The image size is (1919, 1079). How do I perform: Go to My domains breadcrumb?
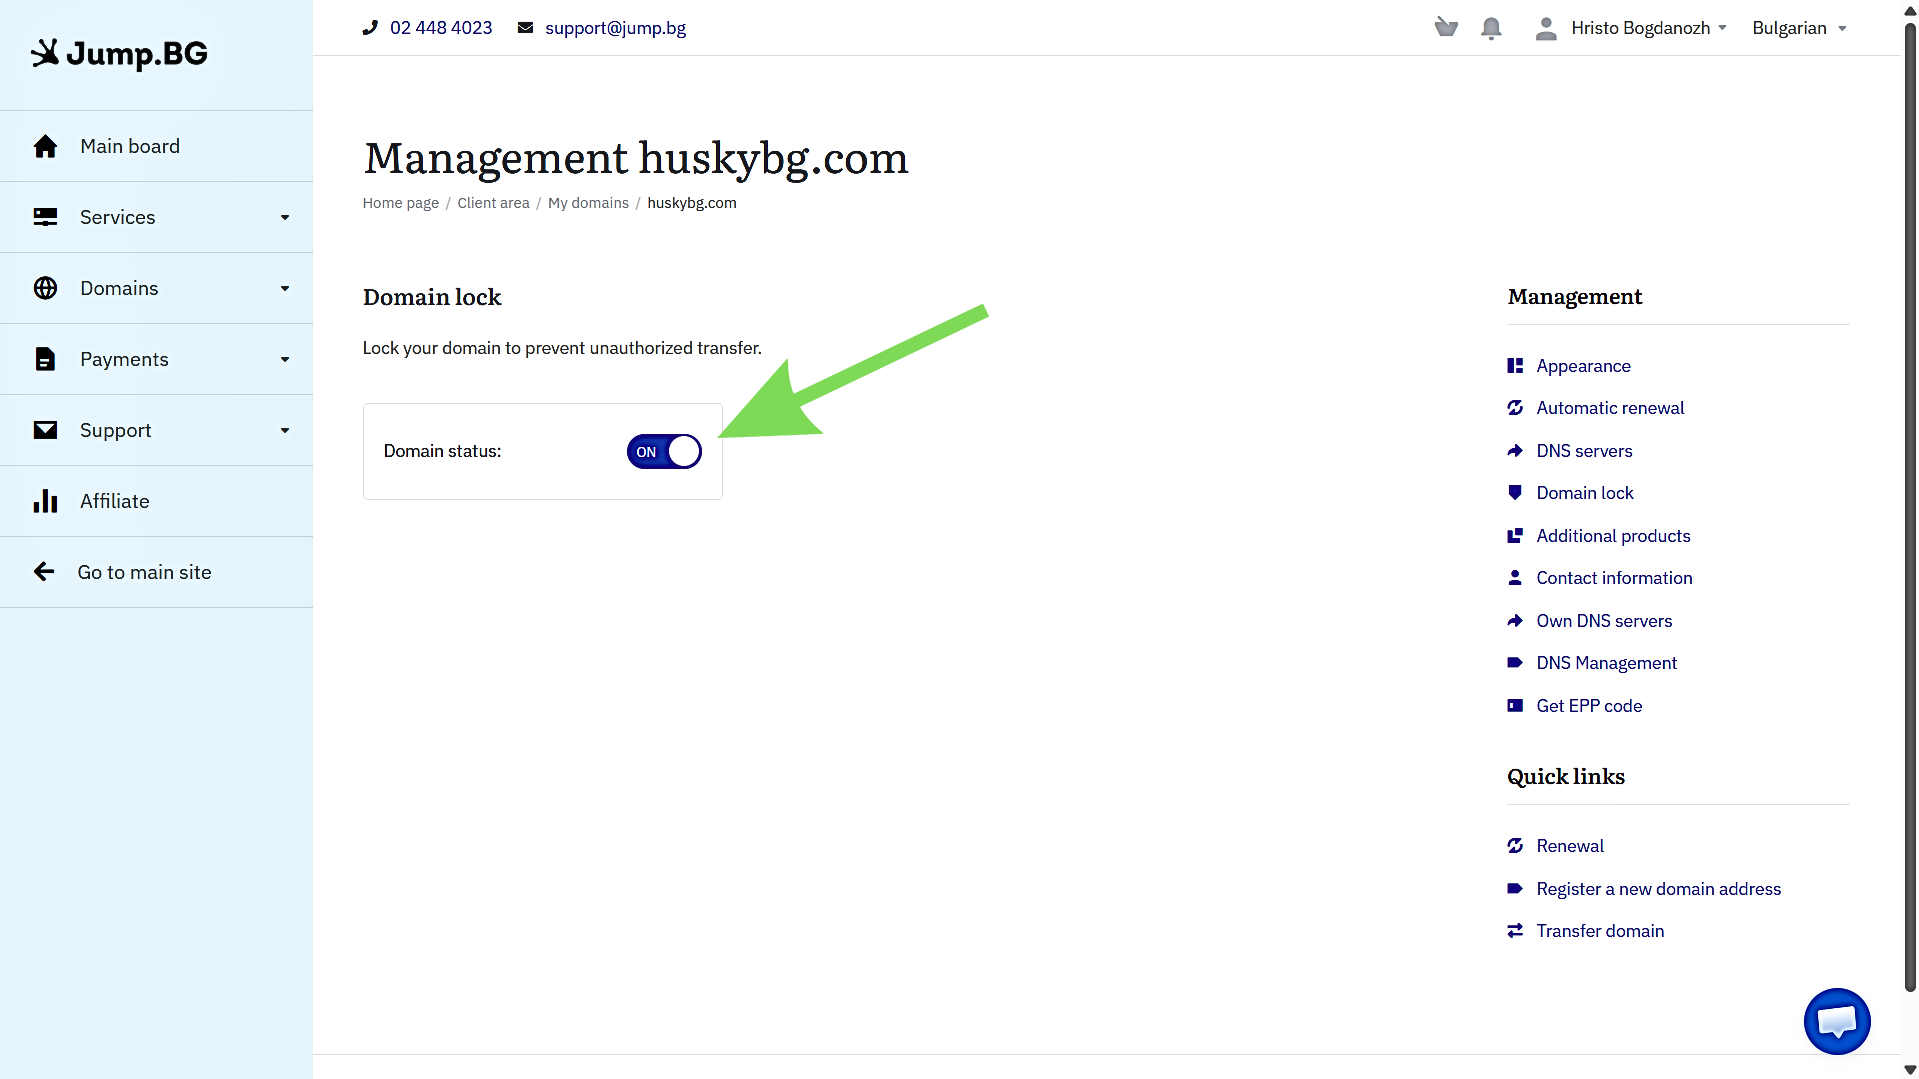(x=588, y=203)
